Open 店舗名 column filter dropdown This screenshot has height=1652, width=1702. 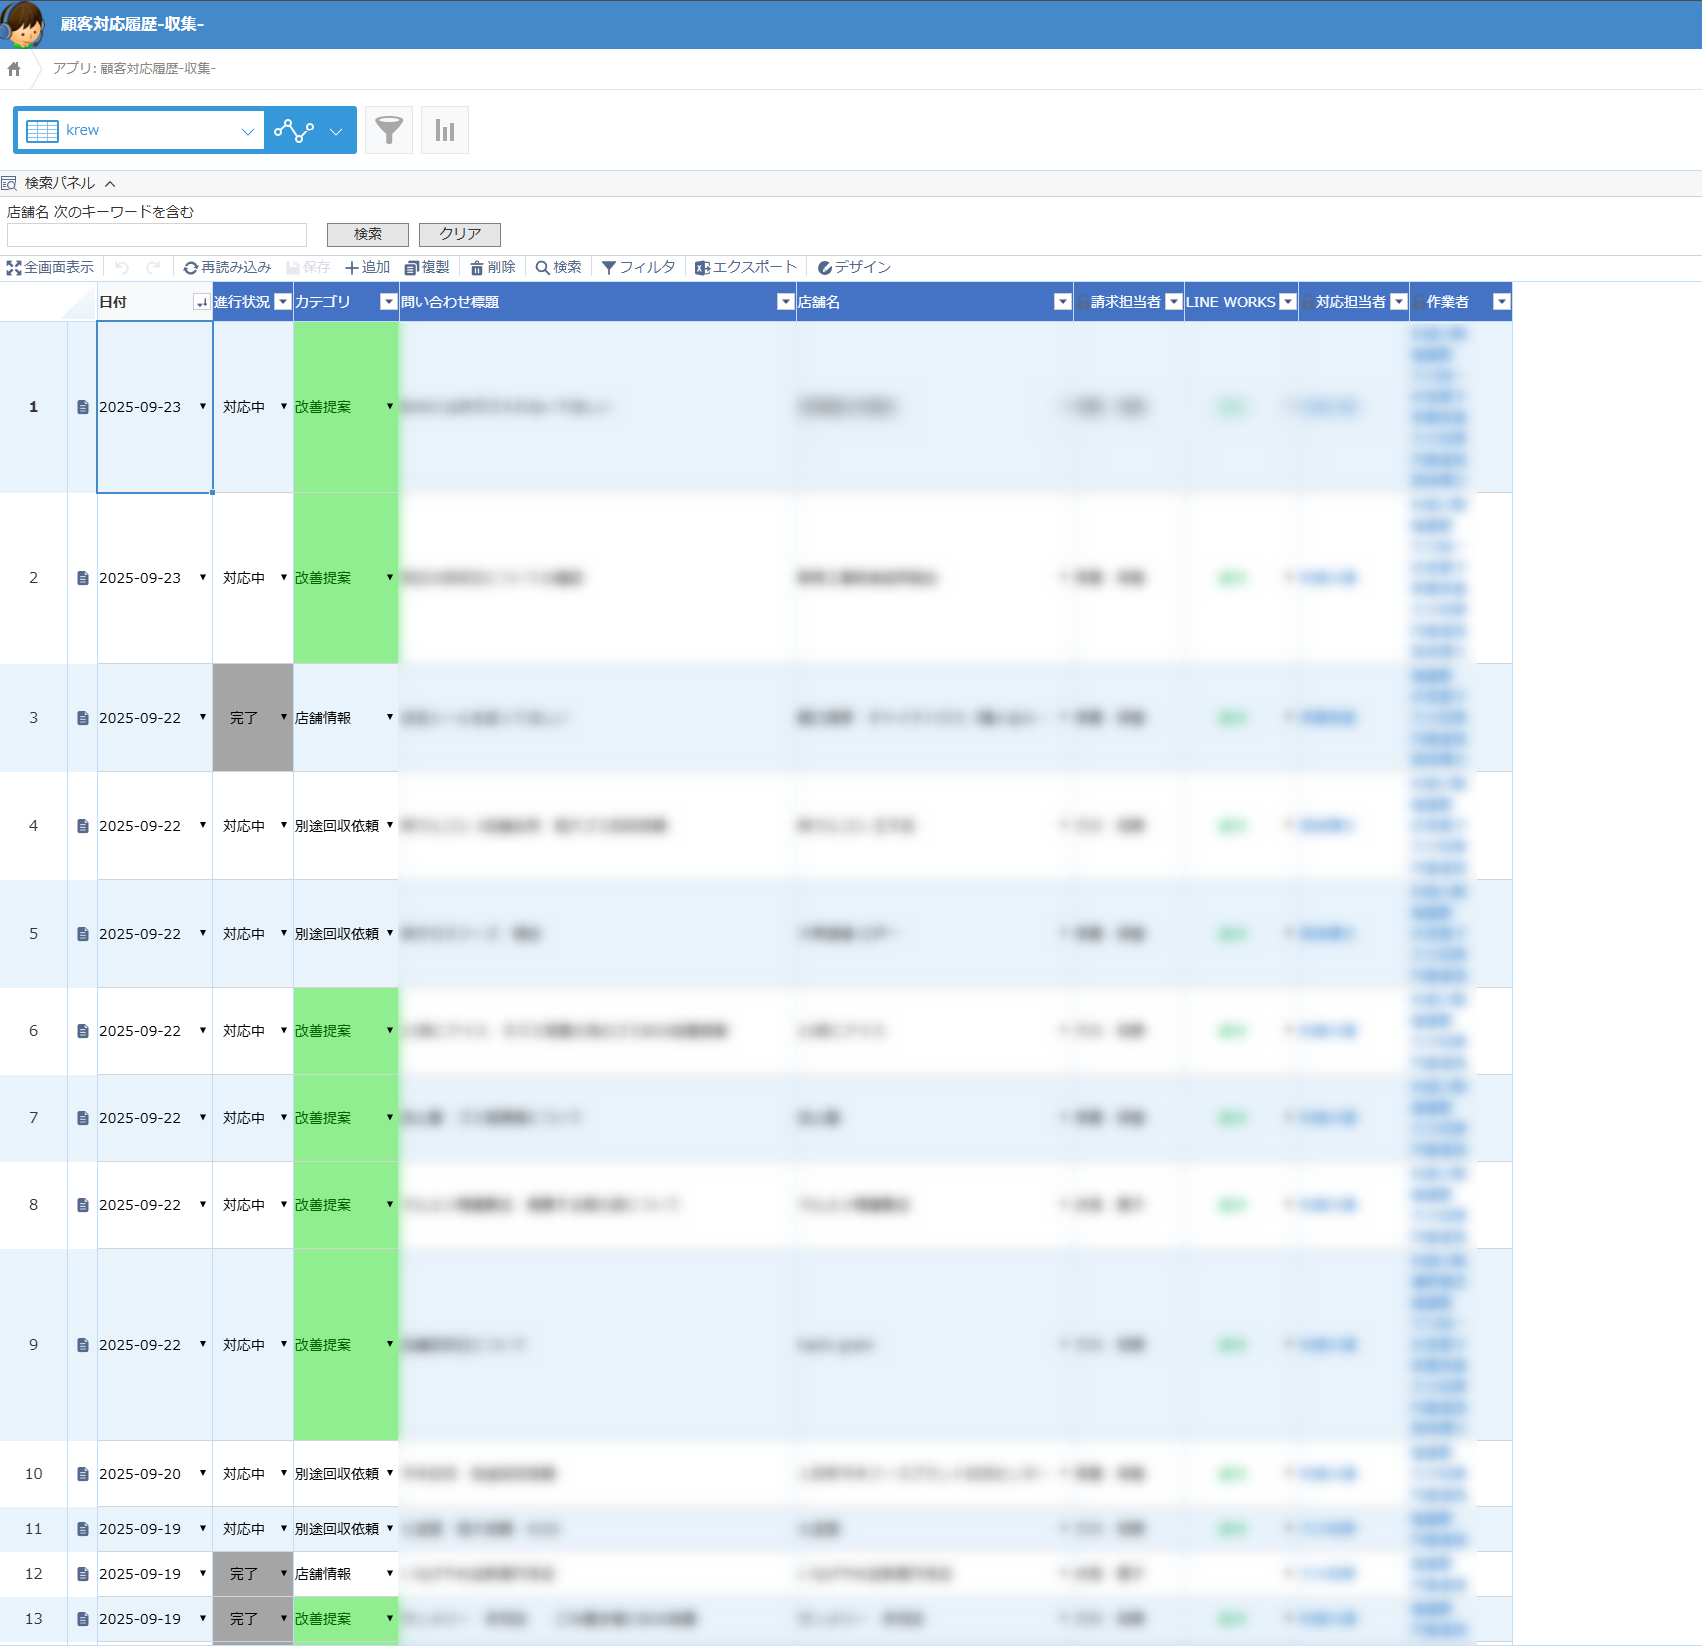pos(1061,302)
